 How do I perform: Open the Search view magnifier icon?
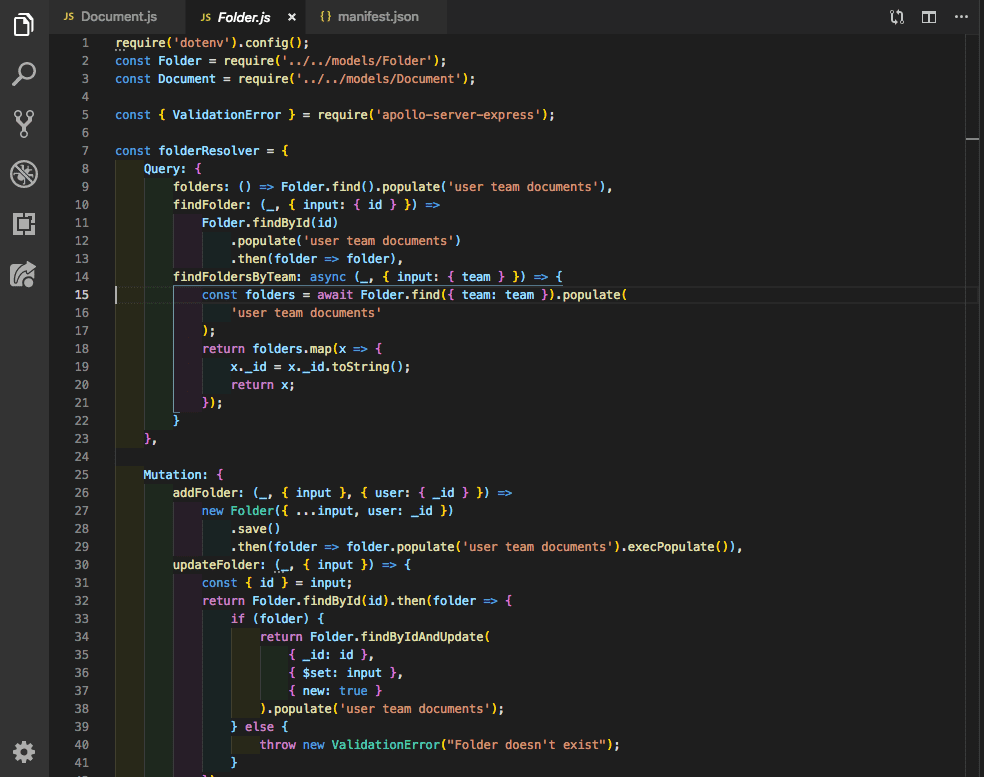coord(24,74)
